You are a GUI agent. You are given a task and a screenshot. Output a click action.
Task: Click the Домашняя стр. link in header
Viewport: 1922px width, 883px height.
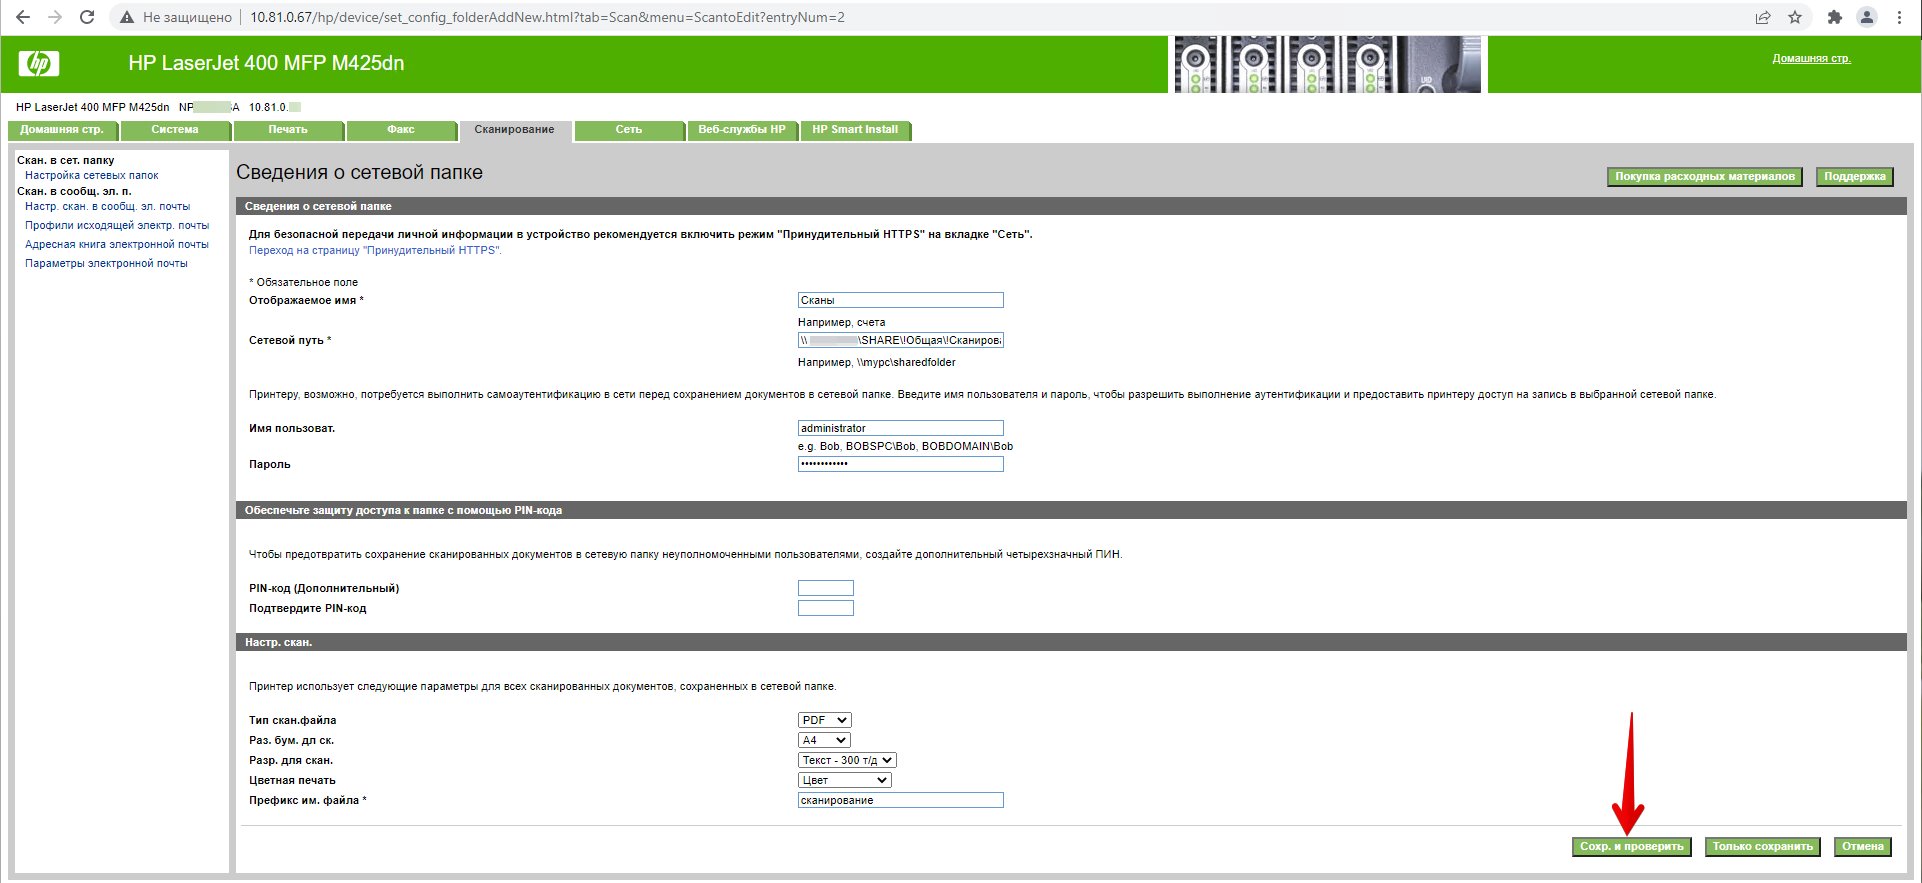(x=1811, y=58)
